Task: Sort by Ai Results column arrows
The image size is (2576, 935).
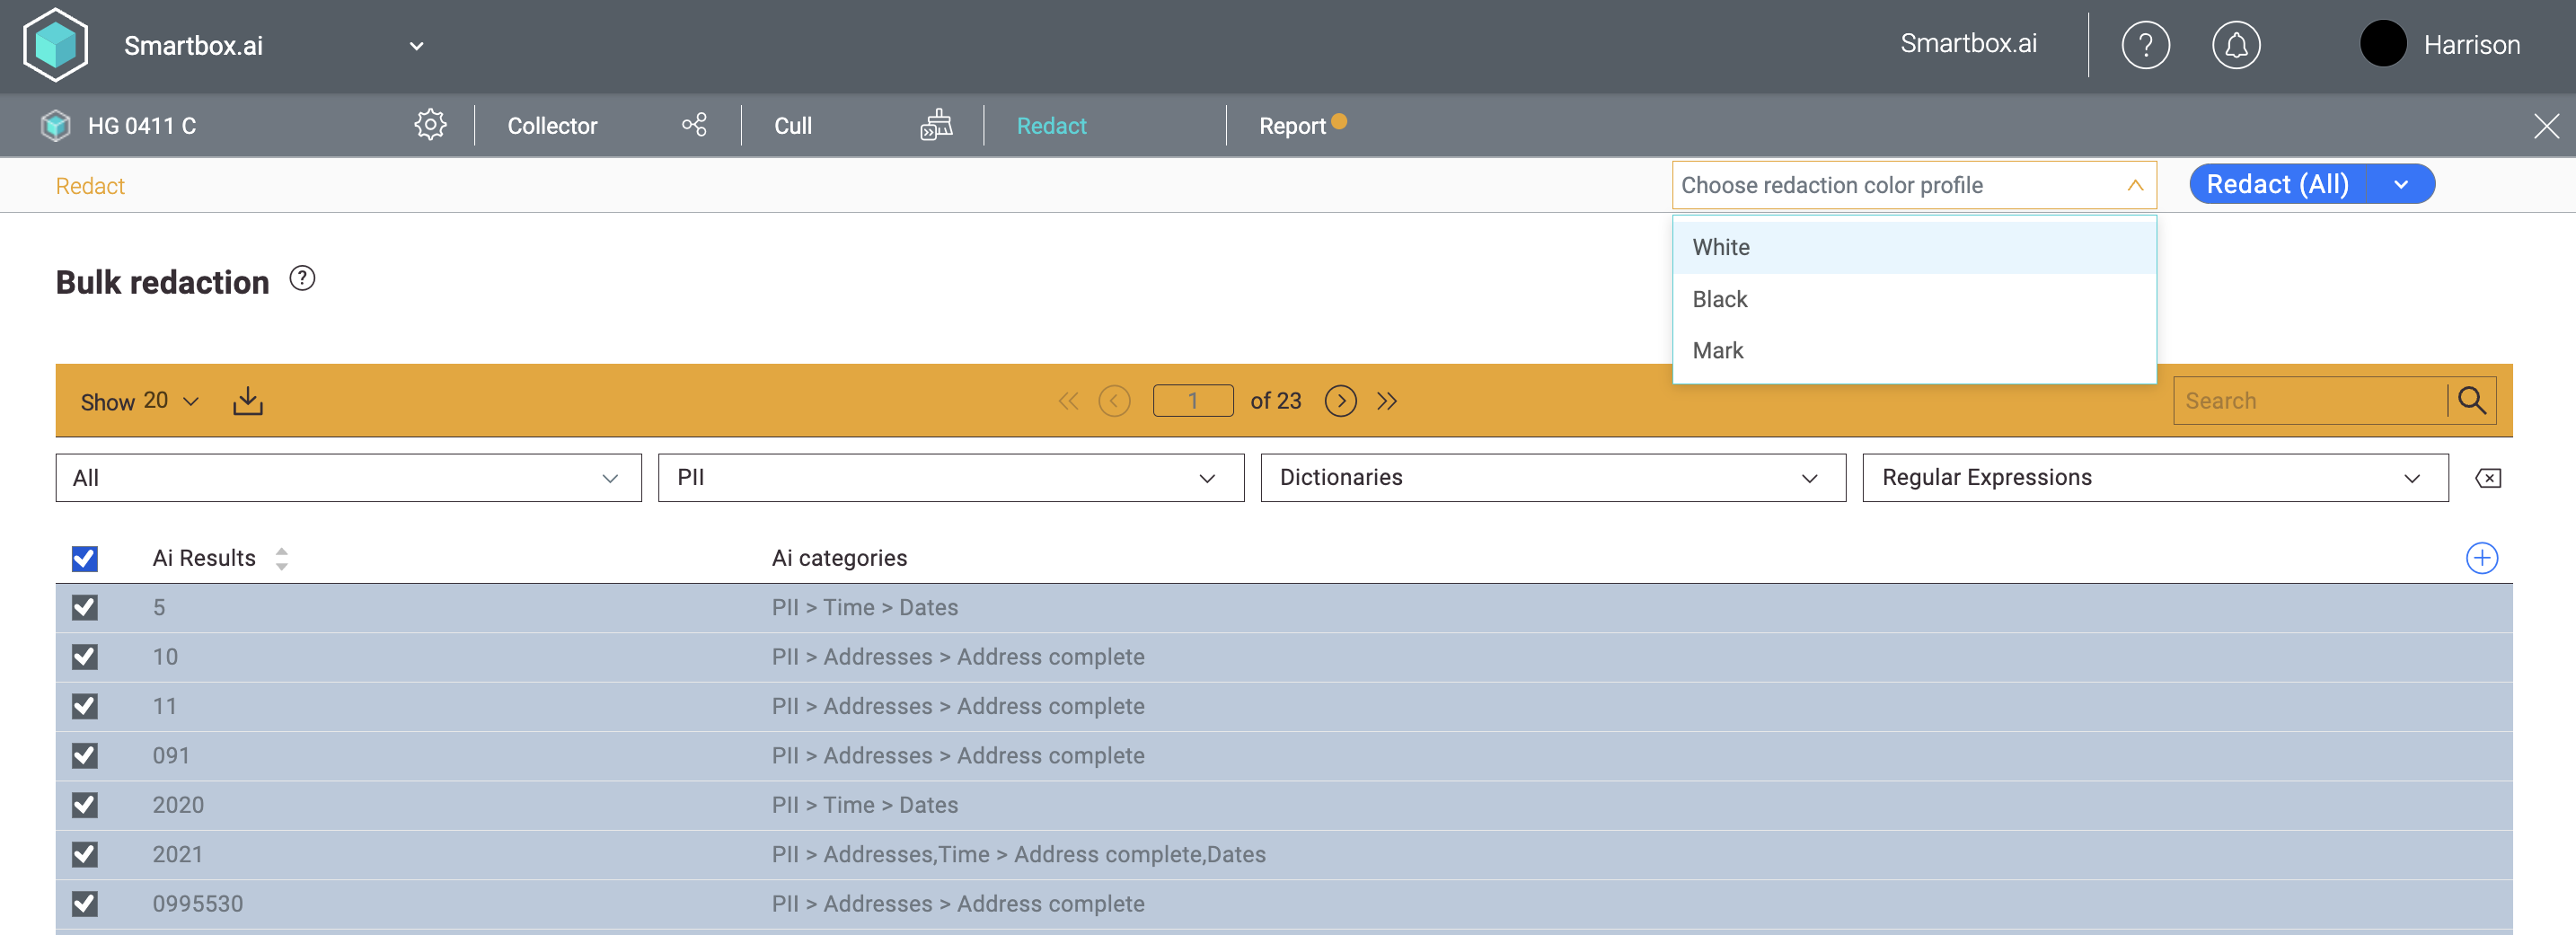Action: coord(282,558)
